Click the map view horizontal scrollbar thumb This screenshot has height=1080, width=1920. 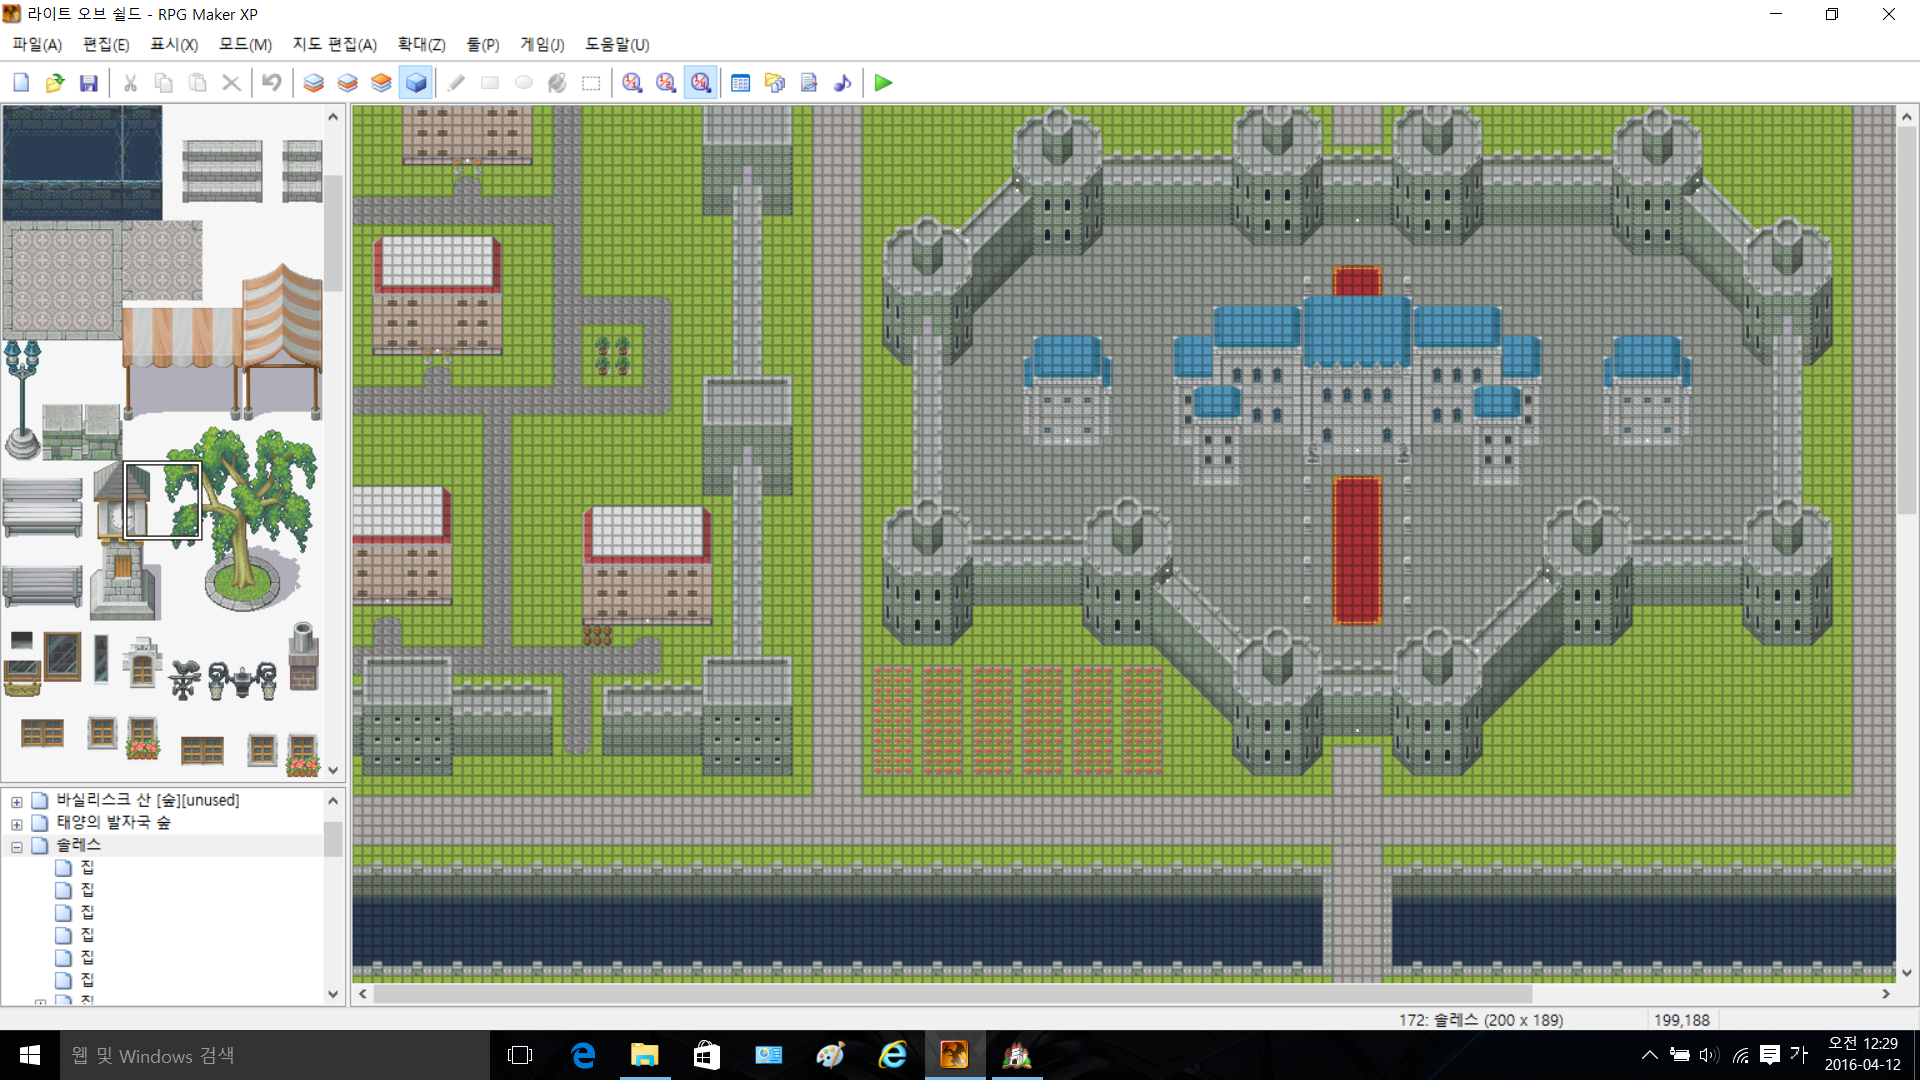tap(953, 994)
